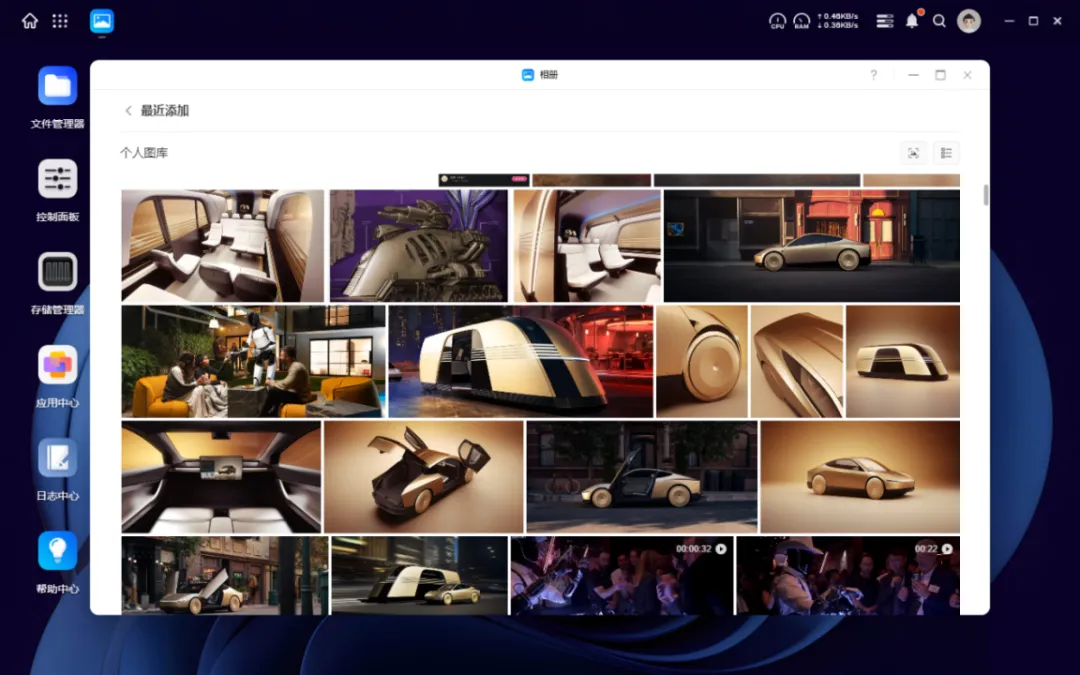1080x675 pixels.
Task: Click the photo gallery vertical scrollbar
Action: [x=986, y=195]
